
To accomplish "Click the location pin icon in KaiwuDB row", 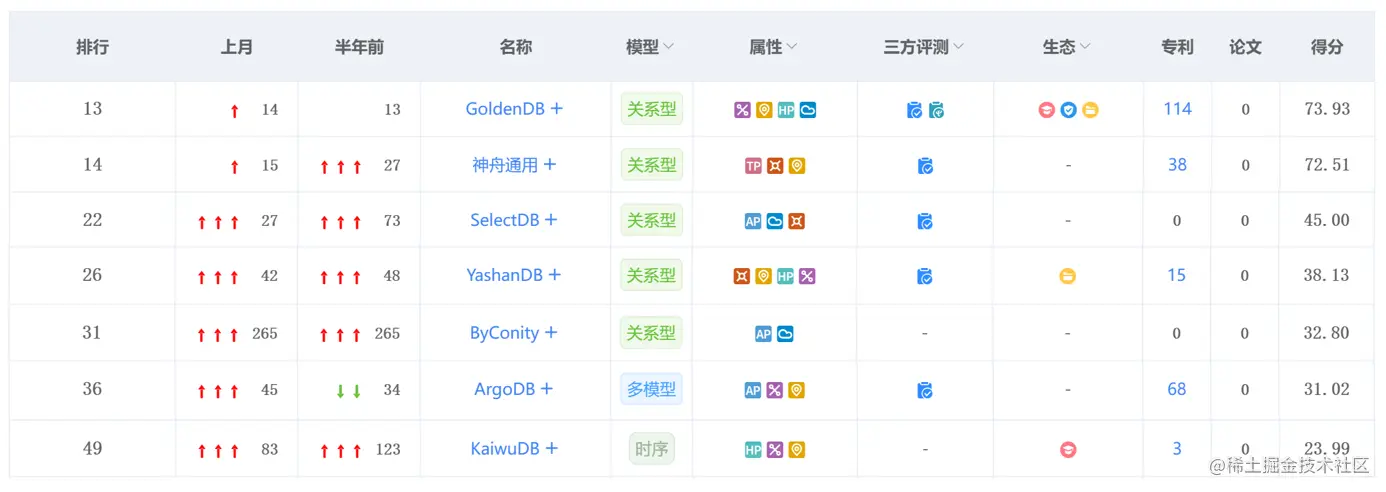I will 796,450.
